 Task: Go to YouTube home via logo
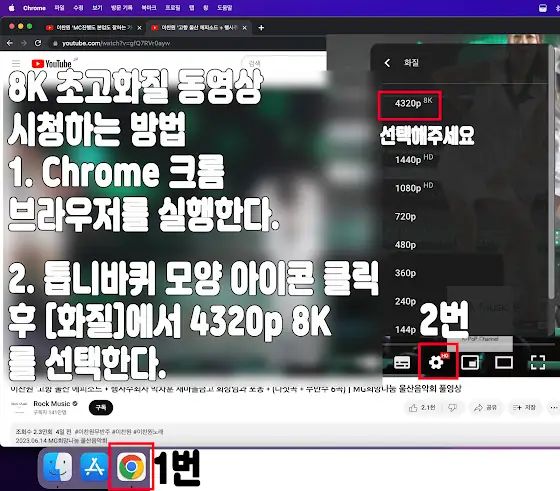point(52,64)
